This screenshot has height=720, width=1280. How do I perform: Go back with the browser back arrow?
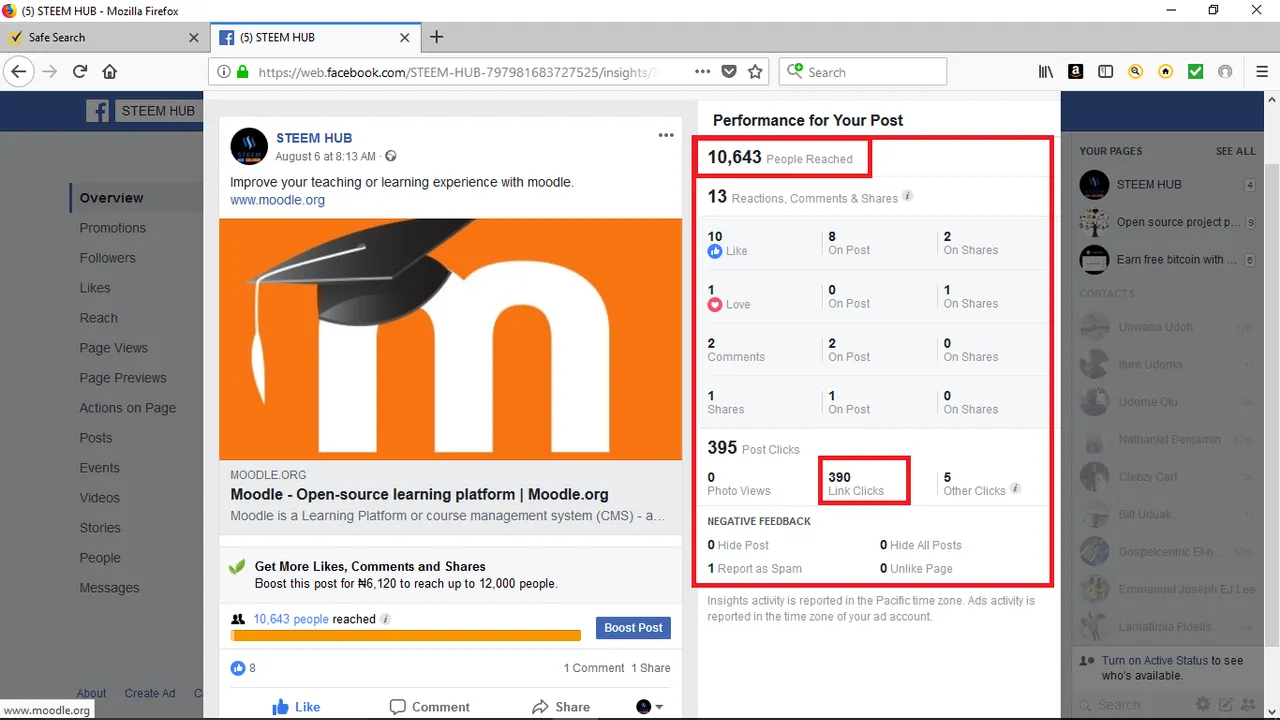pos(18,72)
